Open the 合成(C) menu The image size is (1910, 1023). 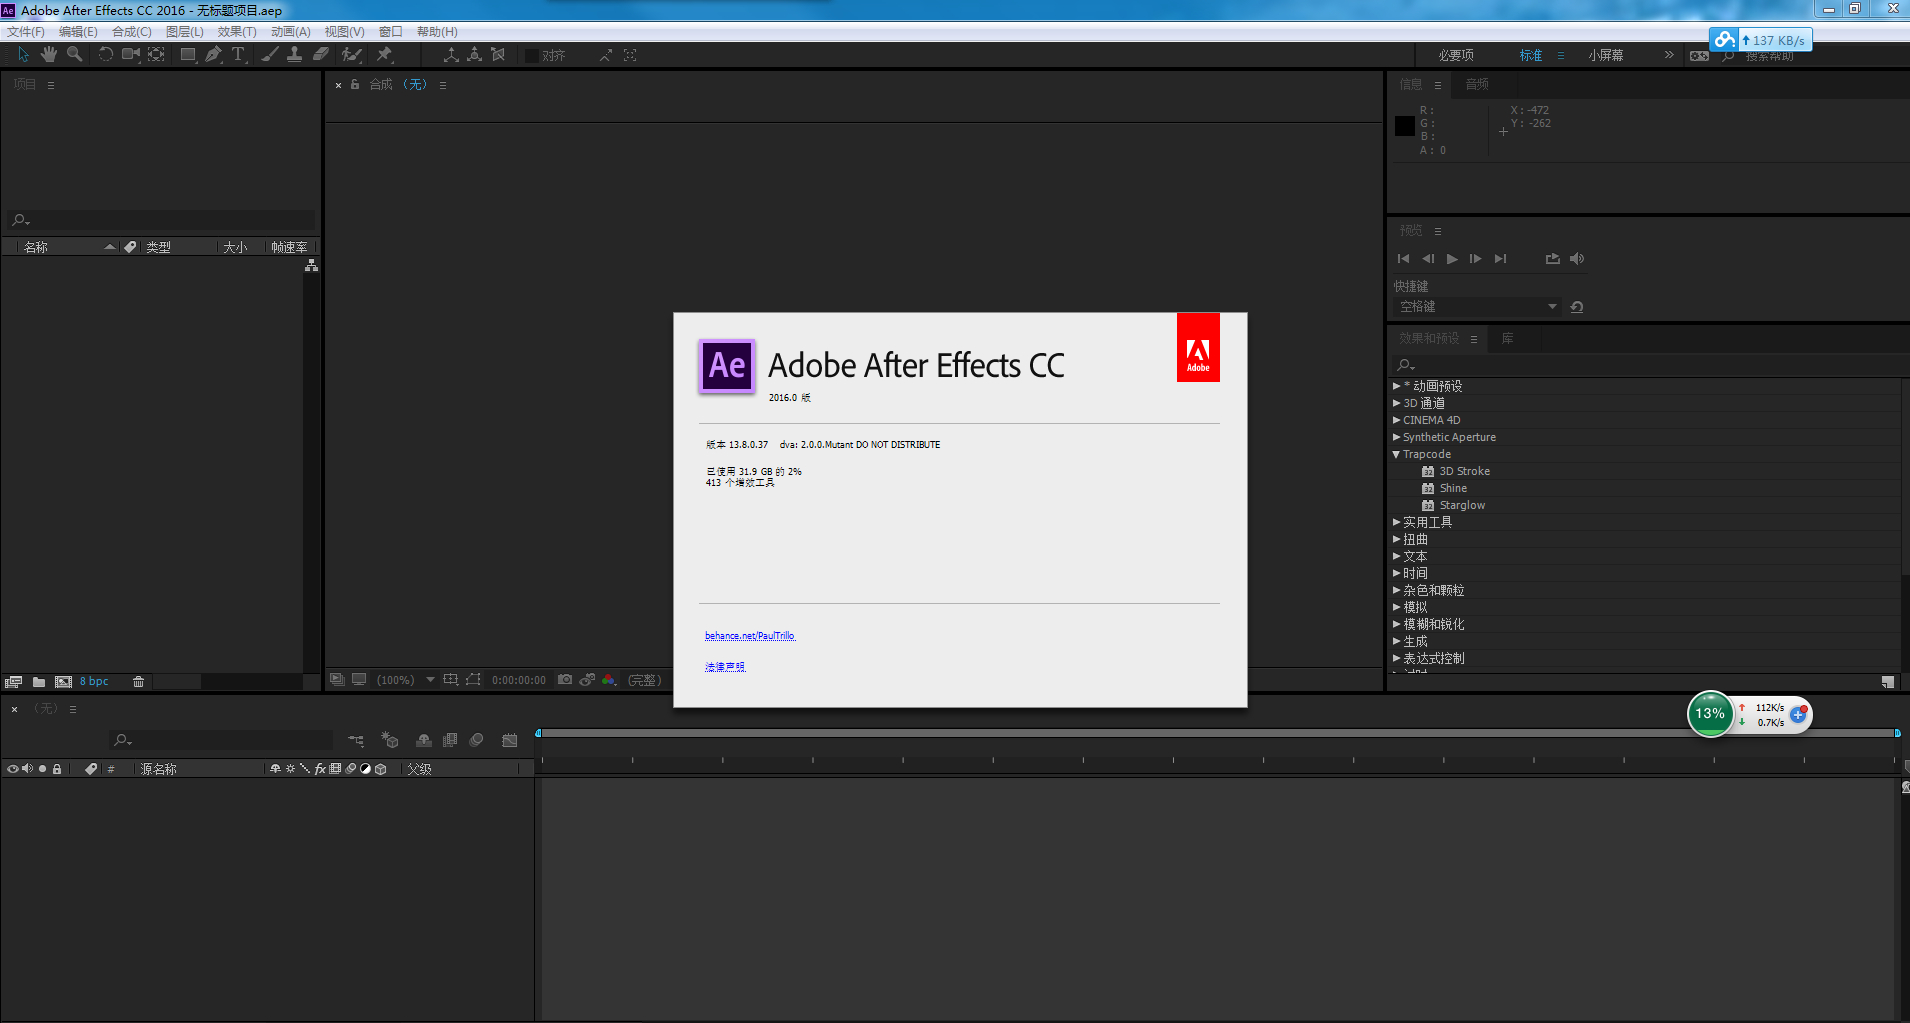point(132,32)
